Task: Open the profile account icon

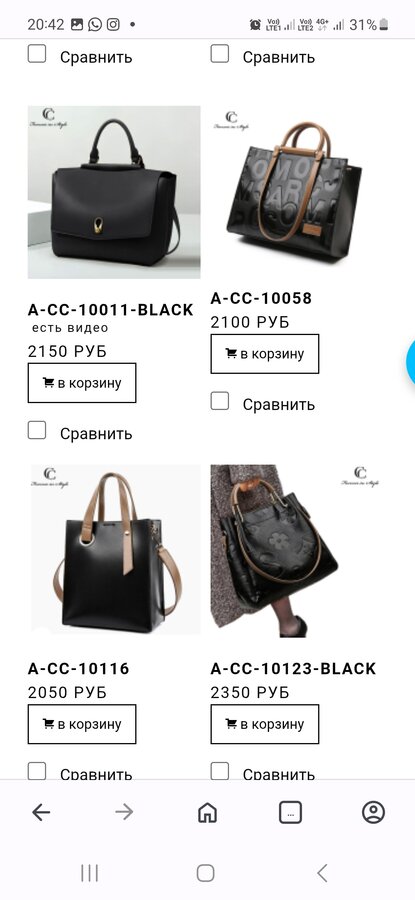Action: [x=373, y=812]
